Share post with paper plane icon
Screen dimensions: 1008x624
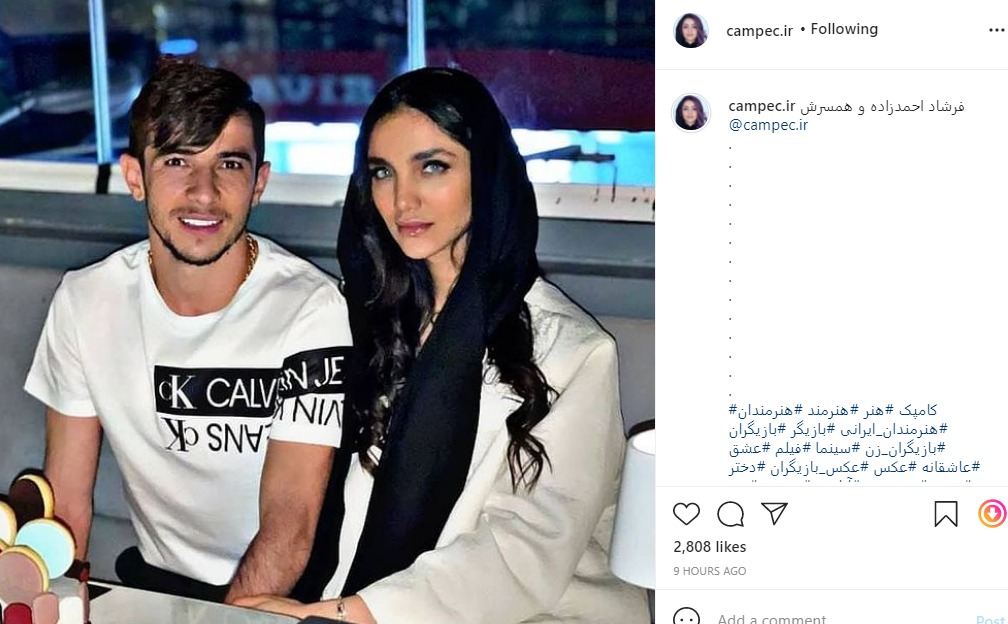click(774, 513)
